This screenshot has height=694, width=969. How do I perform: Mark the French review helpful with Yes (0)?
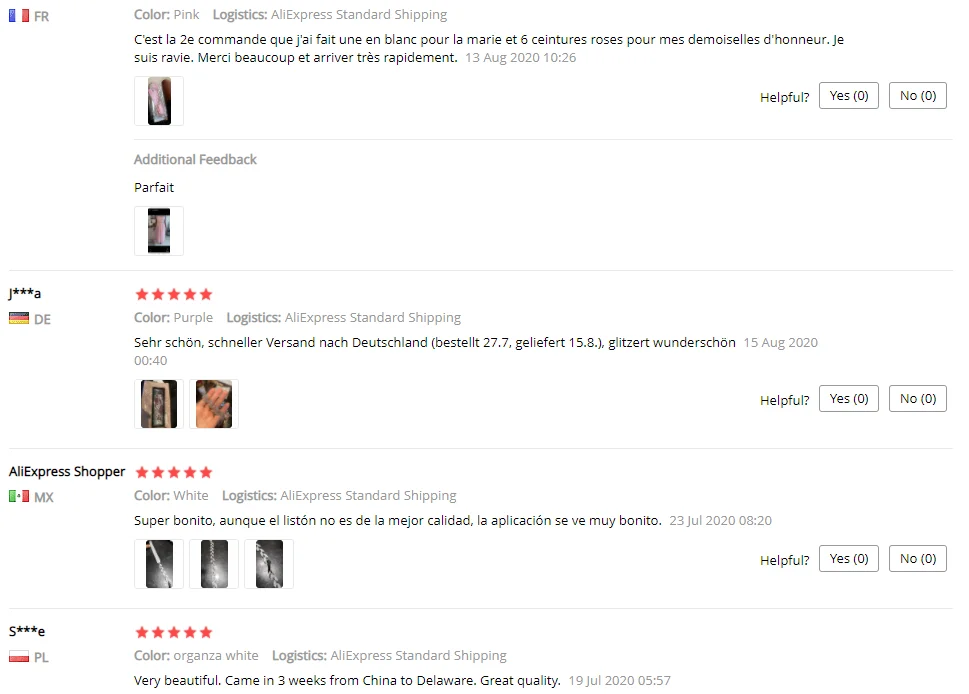[848, 96]
